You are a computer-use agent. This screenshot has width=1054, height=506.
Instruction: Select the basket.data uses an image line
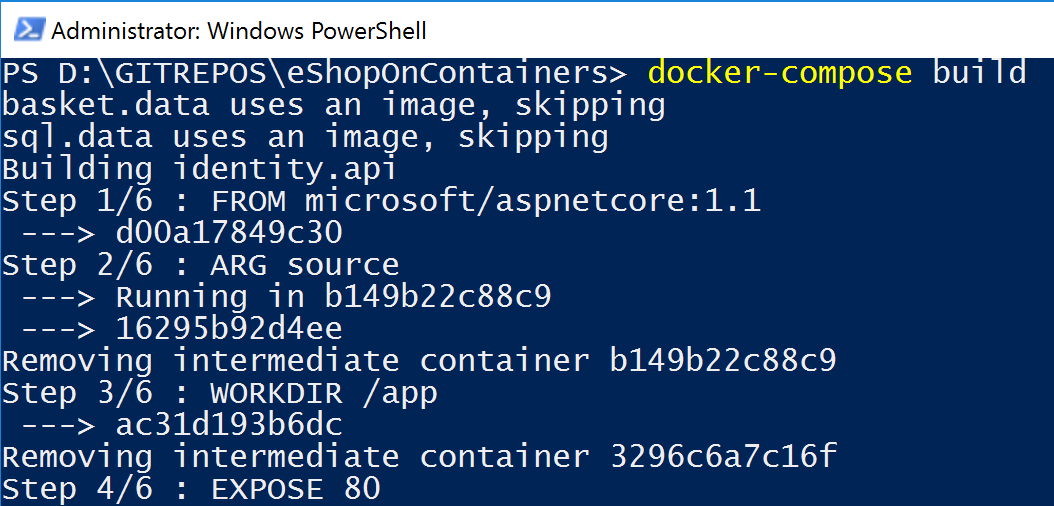click(333, 105)
